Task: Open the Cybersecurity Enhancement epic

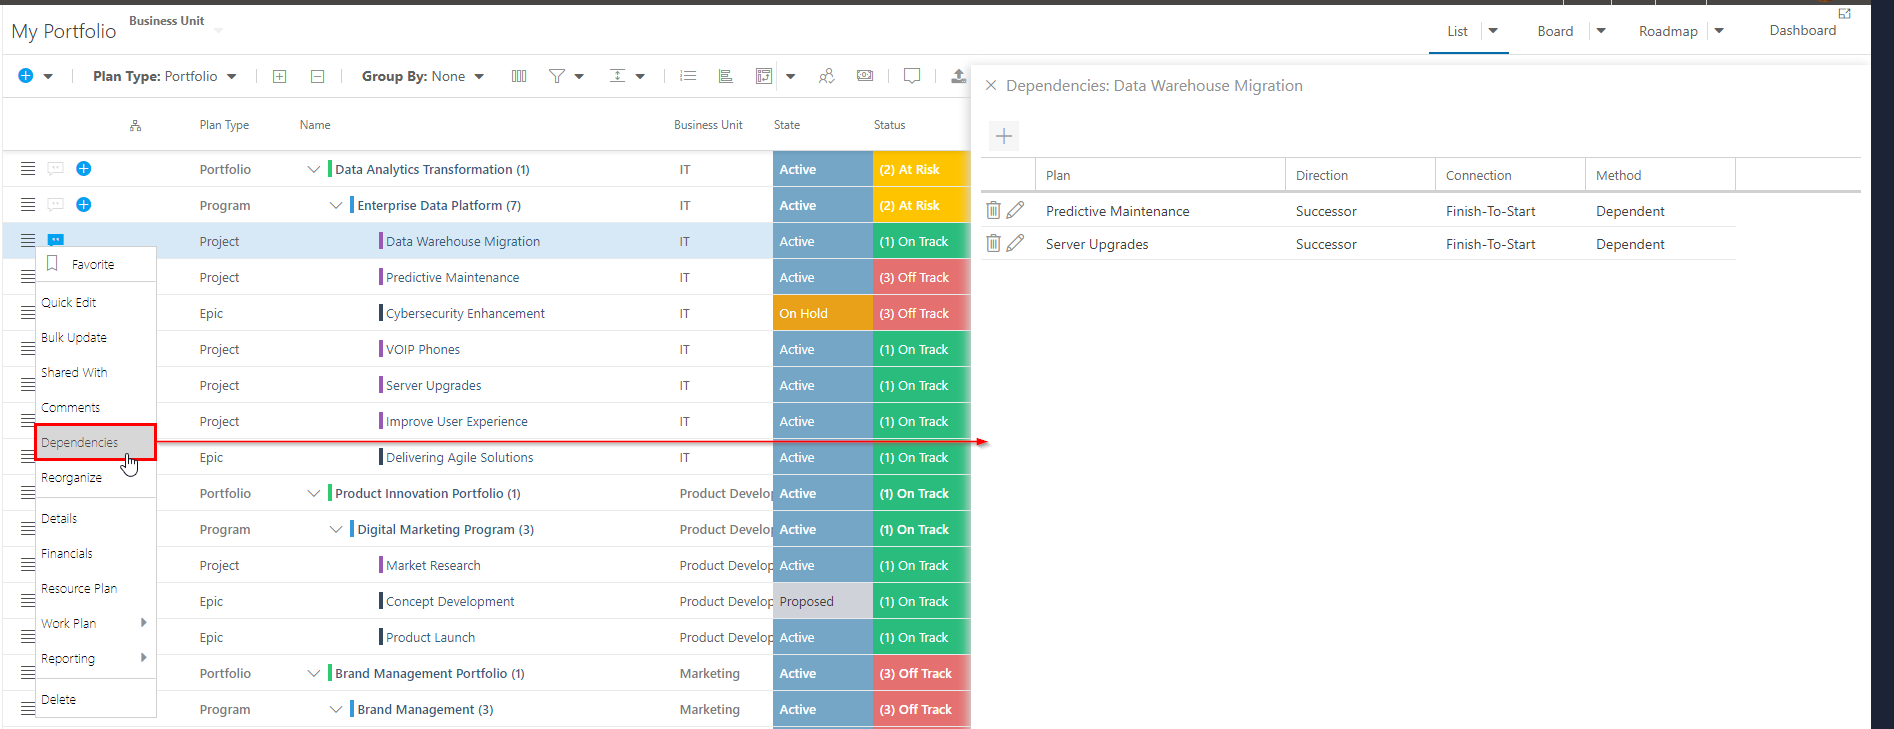Action: click(x=465, y=313)
